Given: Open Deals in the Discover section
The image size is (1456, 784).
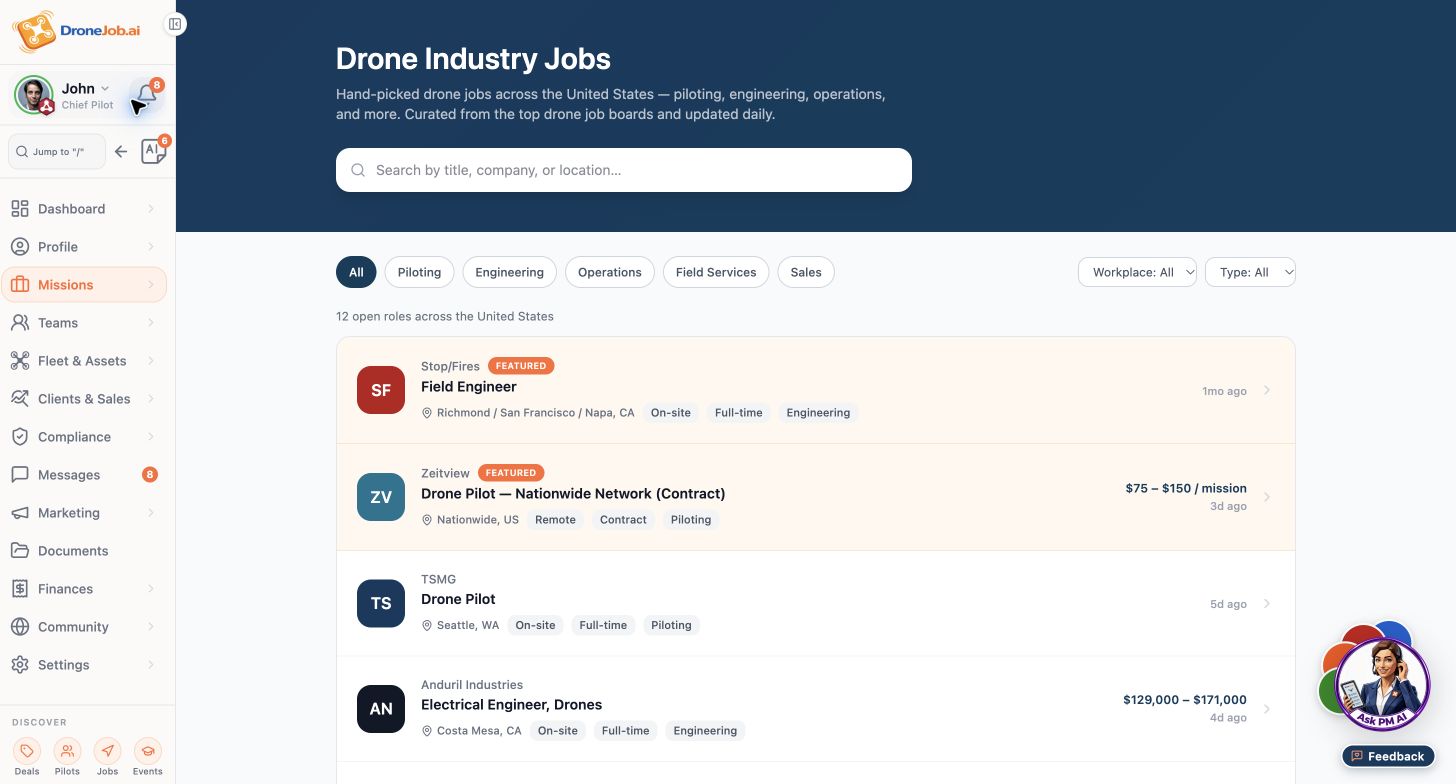Looking at the screenshot, I should (x=27, y=757).
